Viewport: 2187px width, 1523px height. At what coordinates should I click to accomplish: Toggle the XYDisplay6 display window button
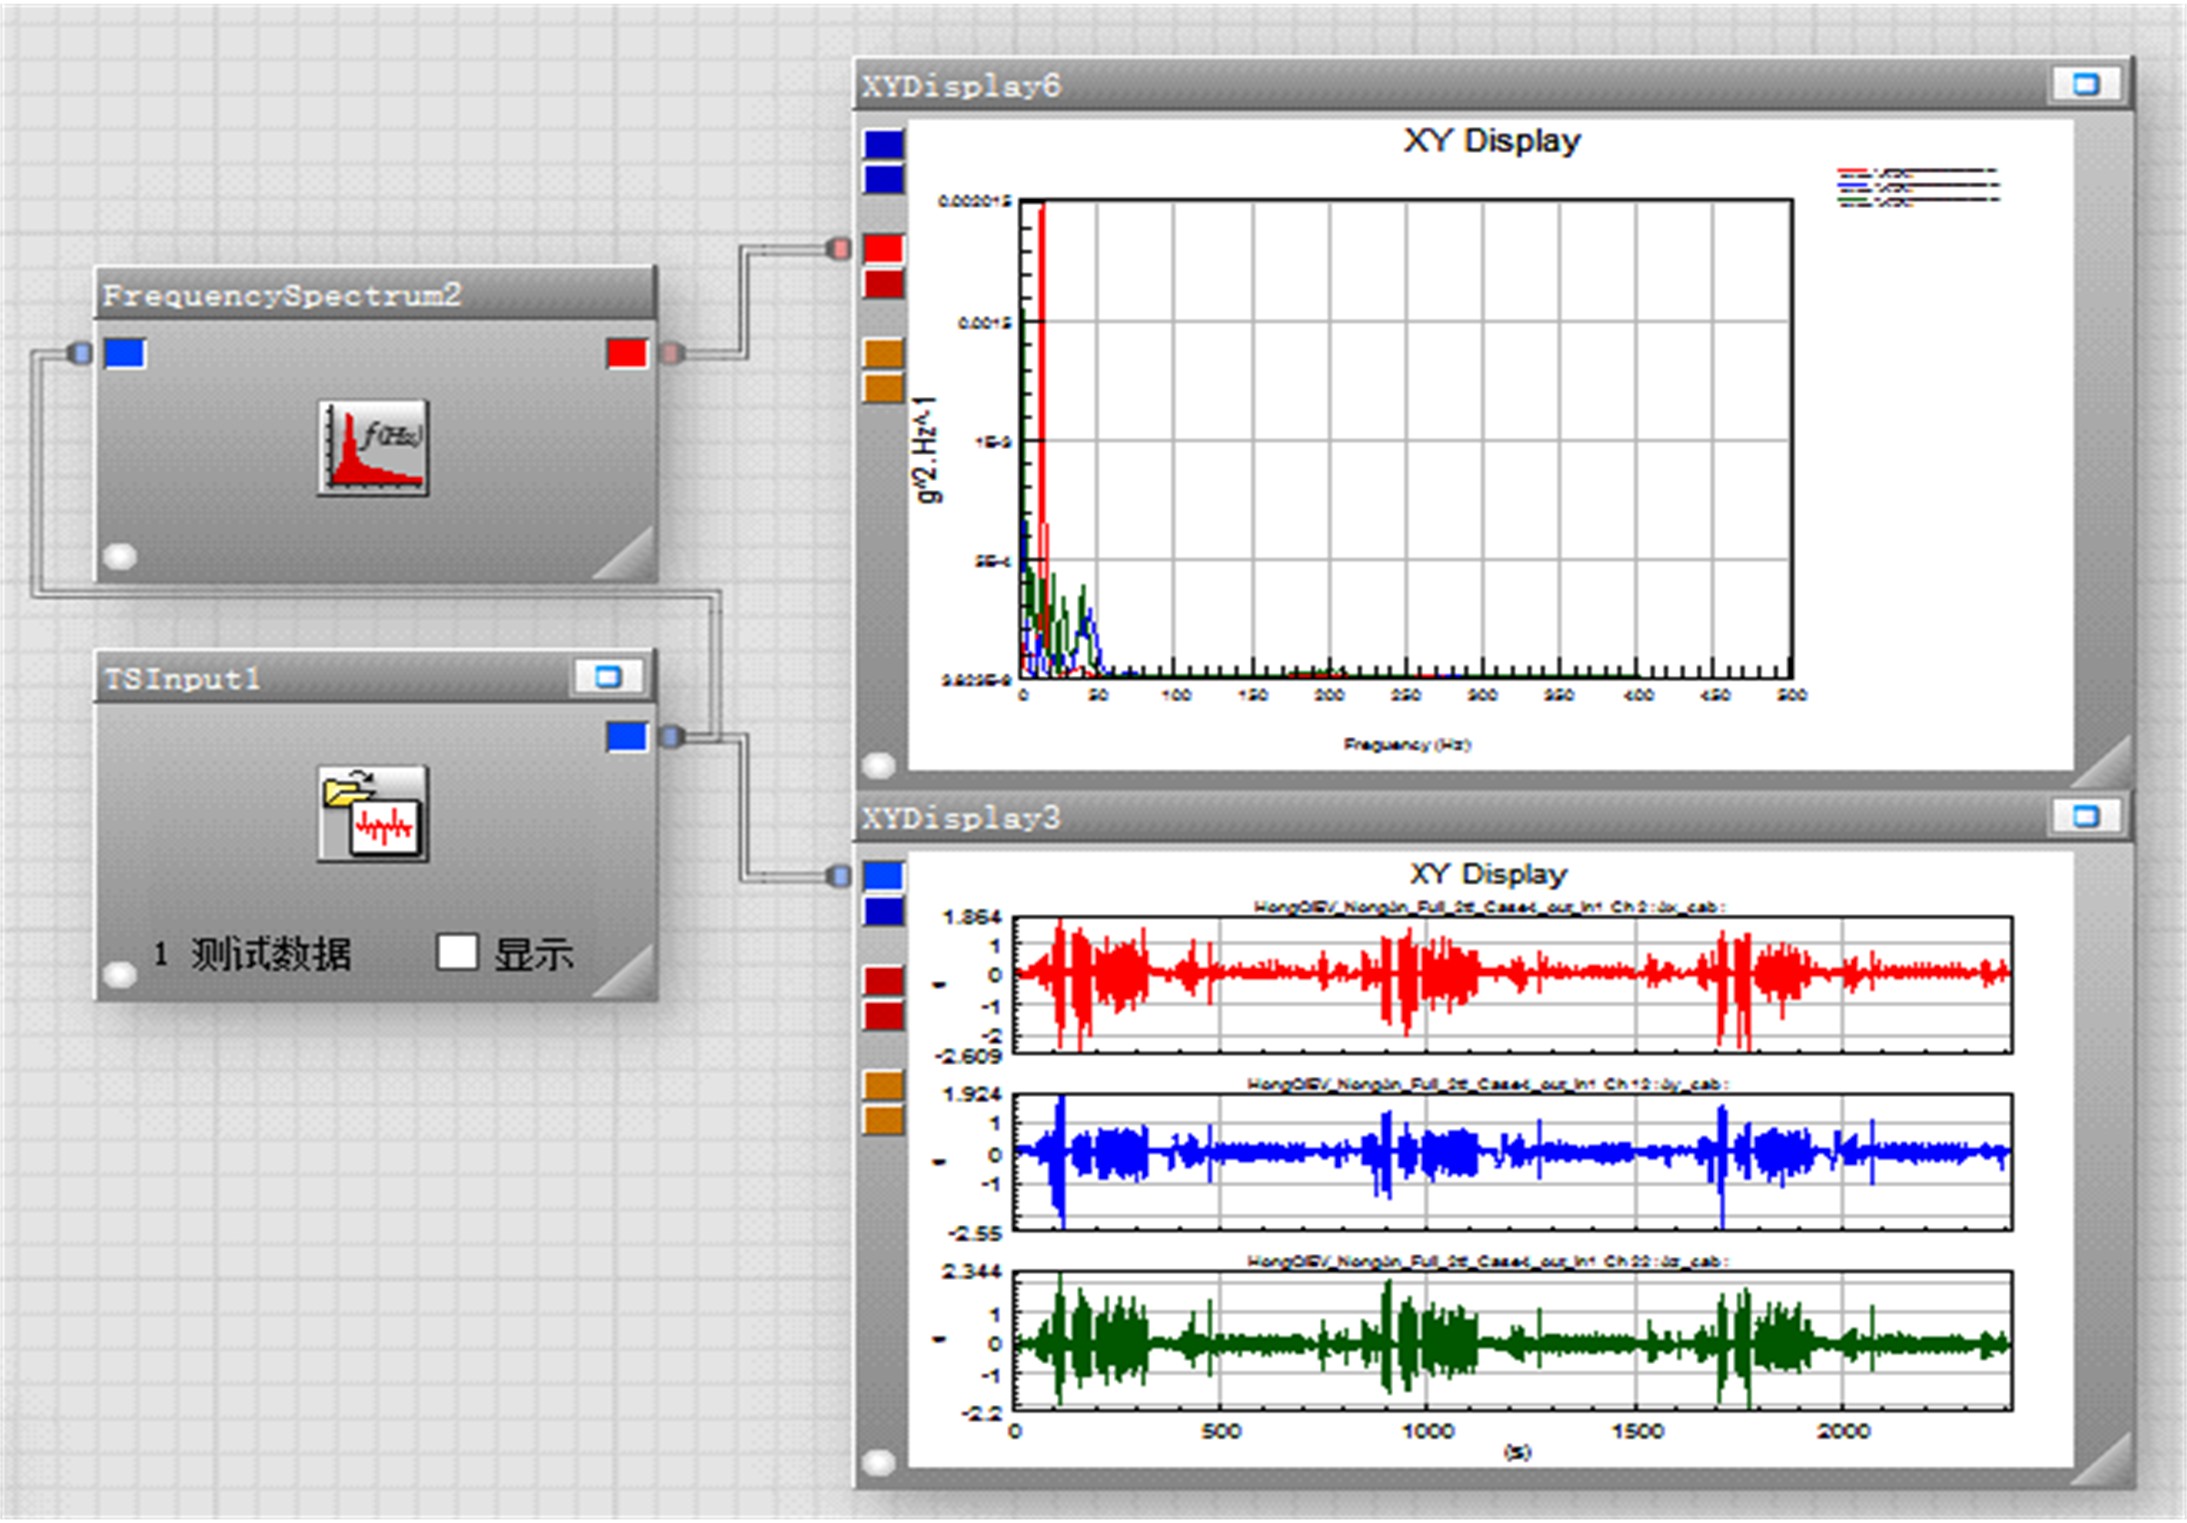2085,84
